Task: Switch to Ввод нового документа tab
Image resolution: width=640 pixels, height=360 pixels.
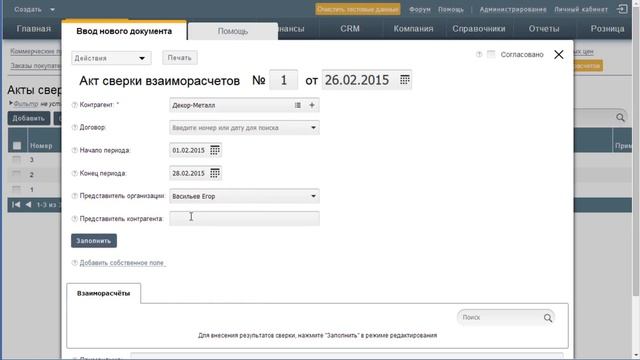Action: pyautogui.click(x=124, y=31)
